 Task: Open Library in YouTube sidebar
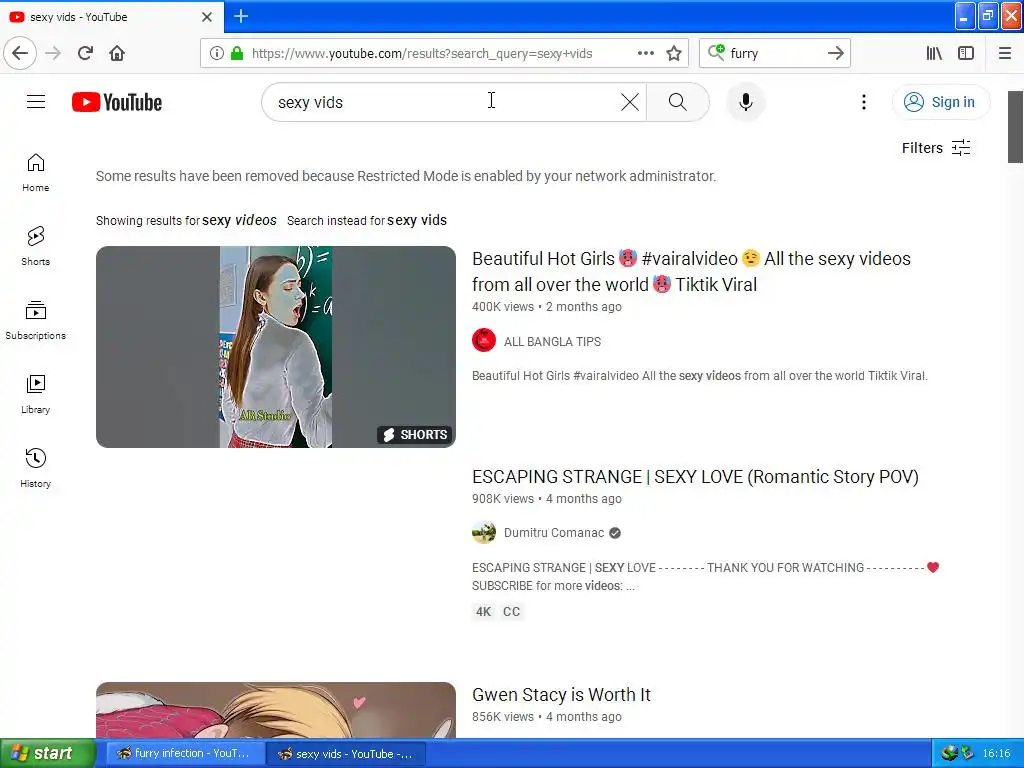pyautogui.click(x=35, y=394)
